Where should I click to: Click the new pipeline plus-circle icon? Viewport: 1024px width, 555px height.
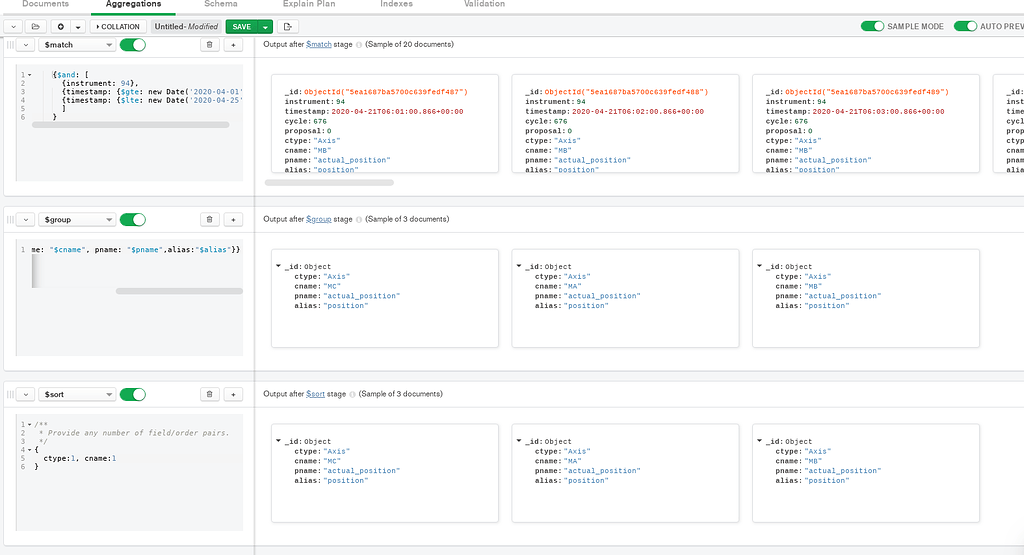point(61,27)
